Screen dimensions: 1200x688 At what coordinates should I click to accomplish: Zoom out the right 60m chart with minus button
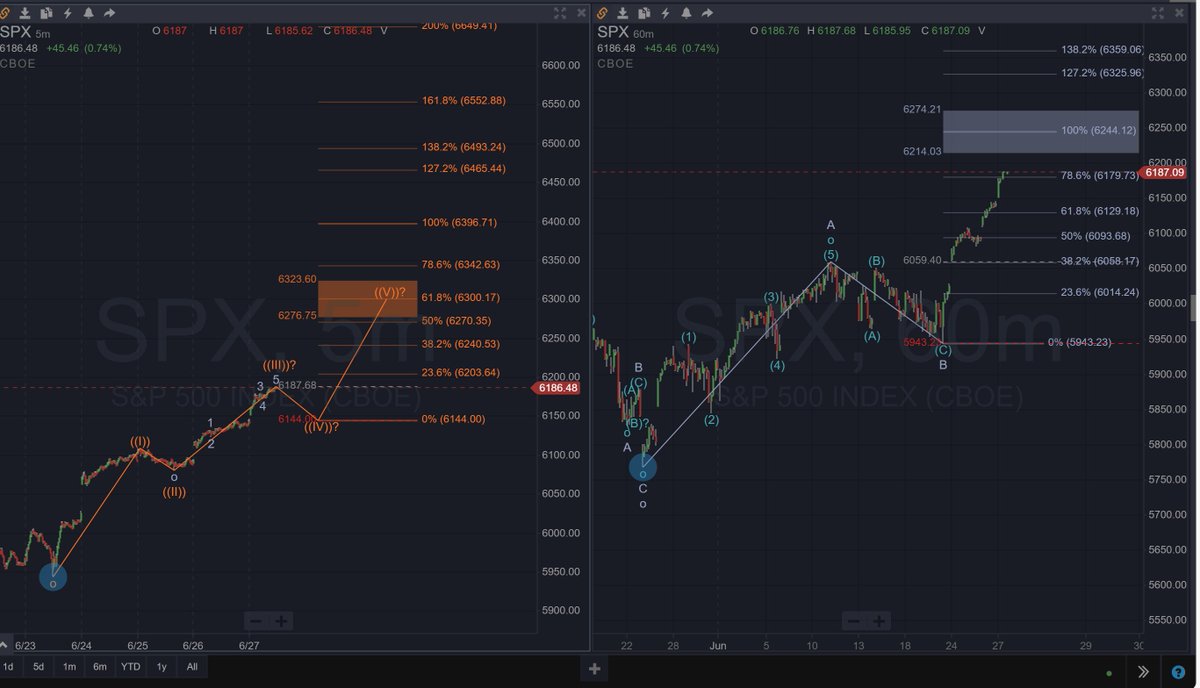[x=856, y=621]
